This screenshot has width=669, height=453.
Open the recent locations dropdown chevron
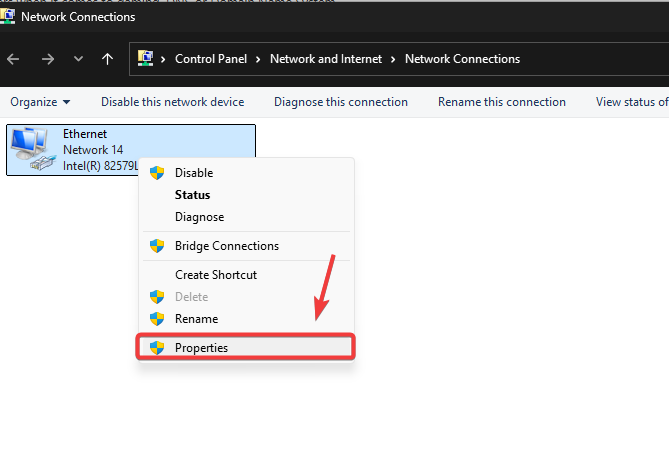78,59
